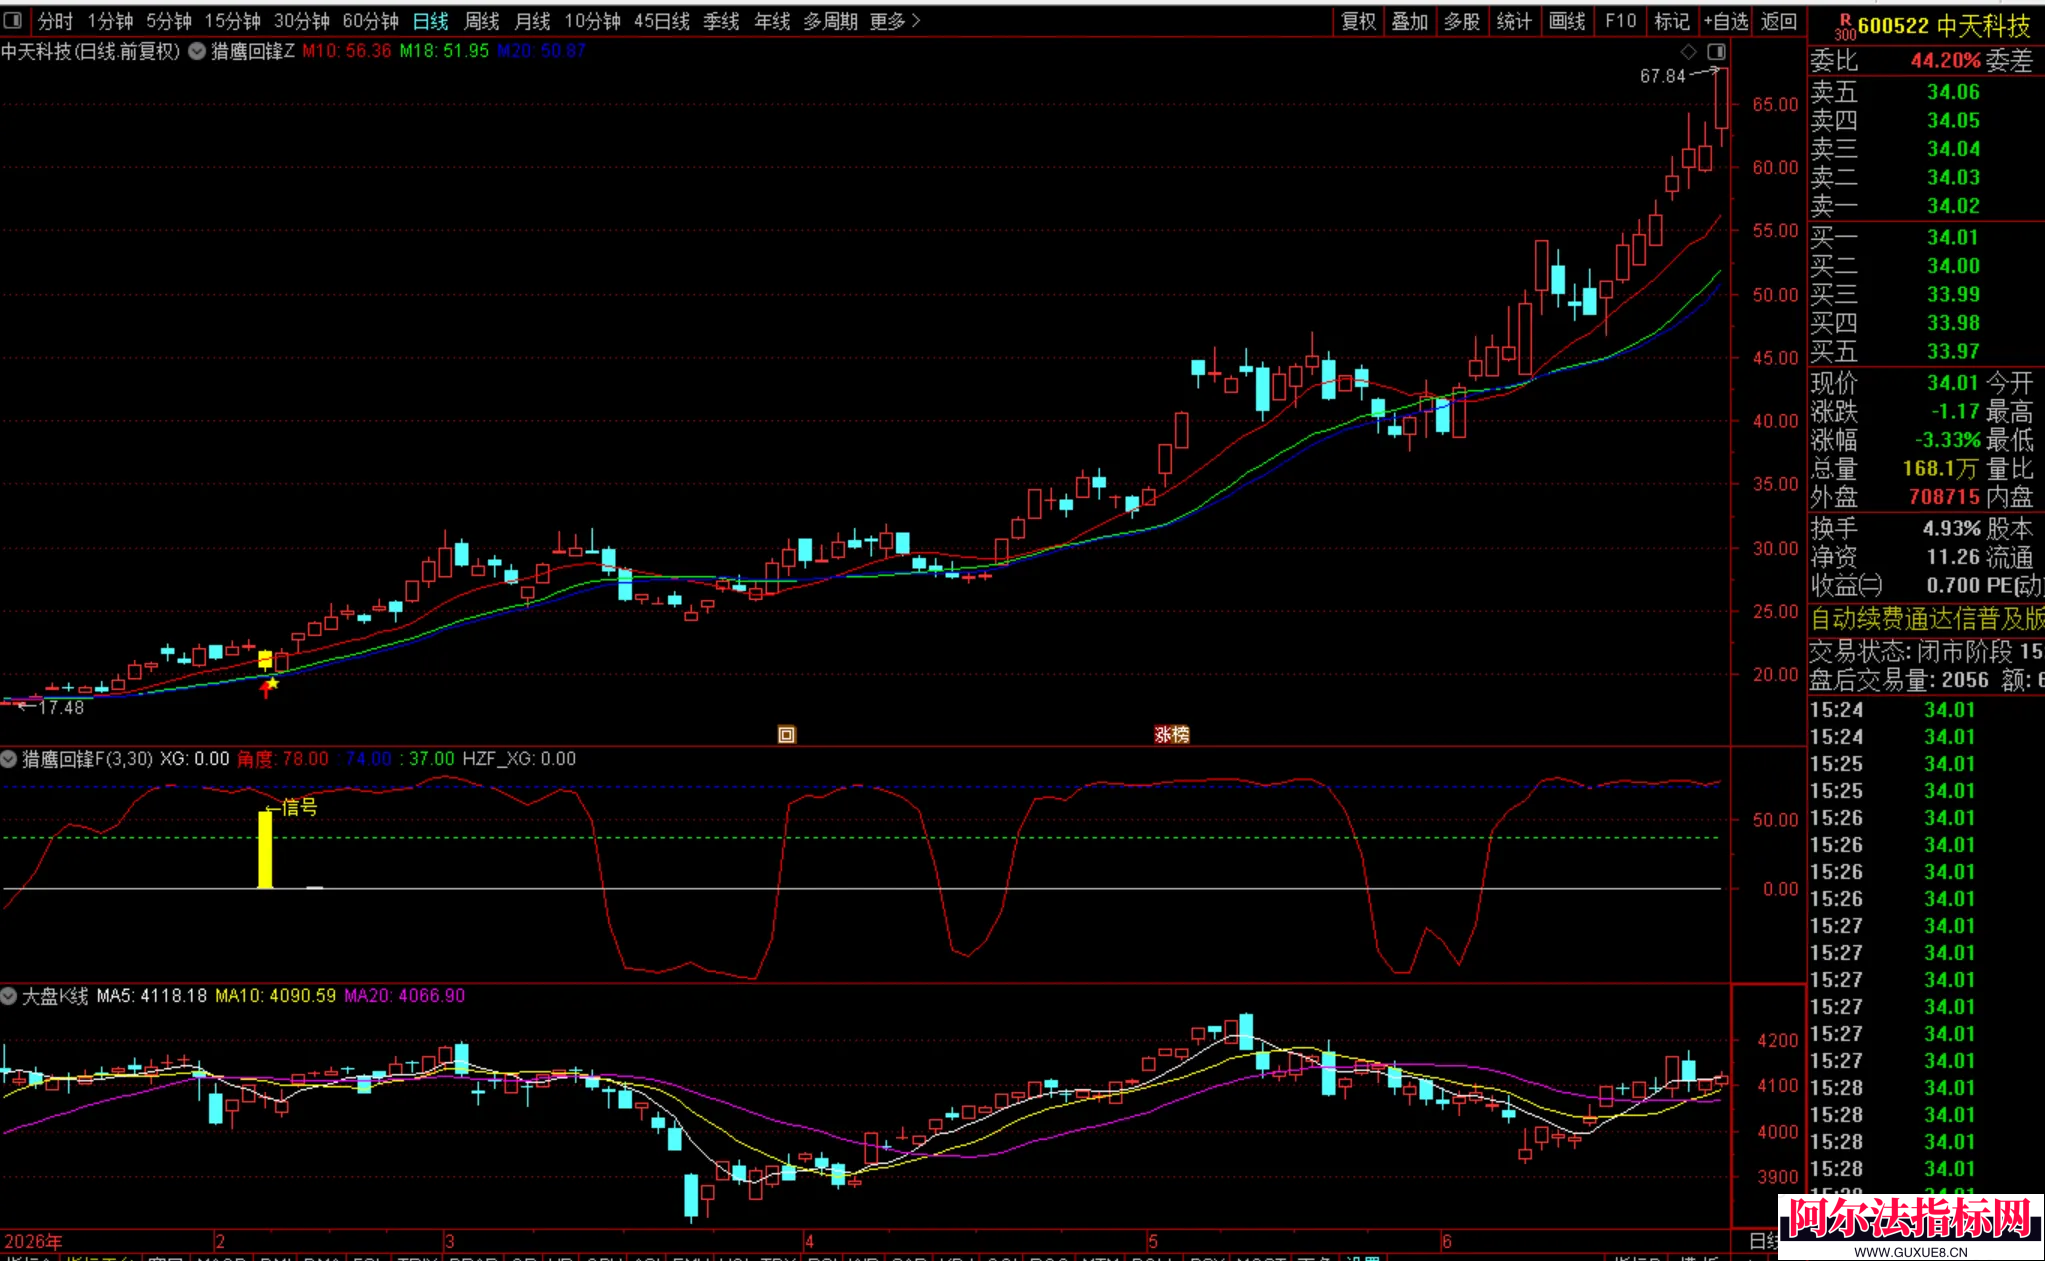The width and height of the screenshot is (2045, 1261).
Task: Click the 买一 34.01 order row
Action: [x=1926, y=238]
